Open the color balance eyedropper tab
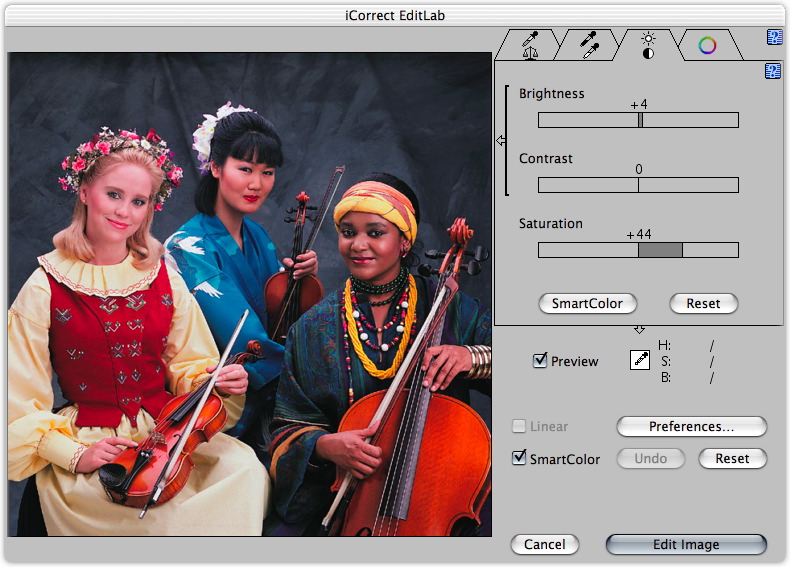790x567 pixels. [530, 46]
